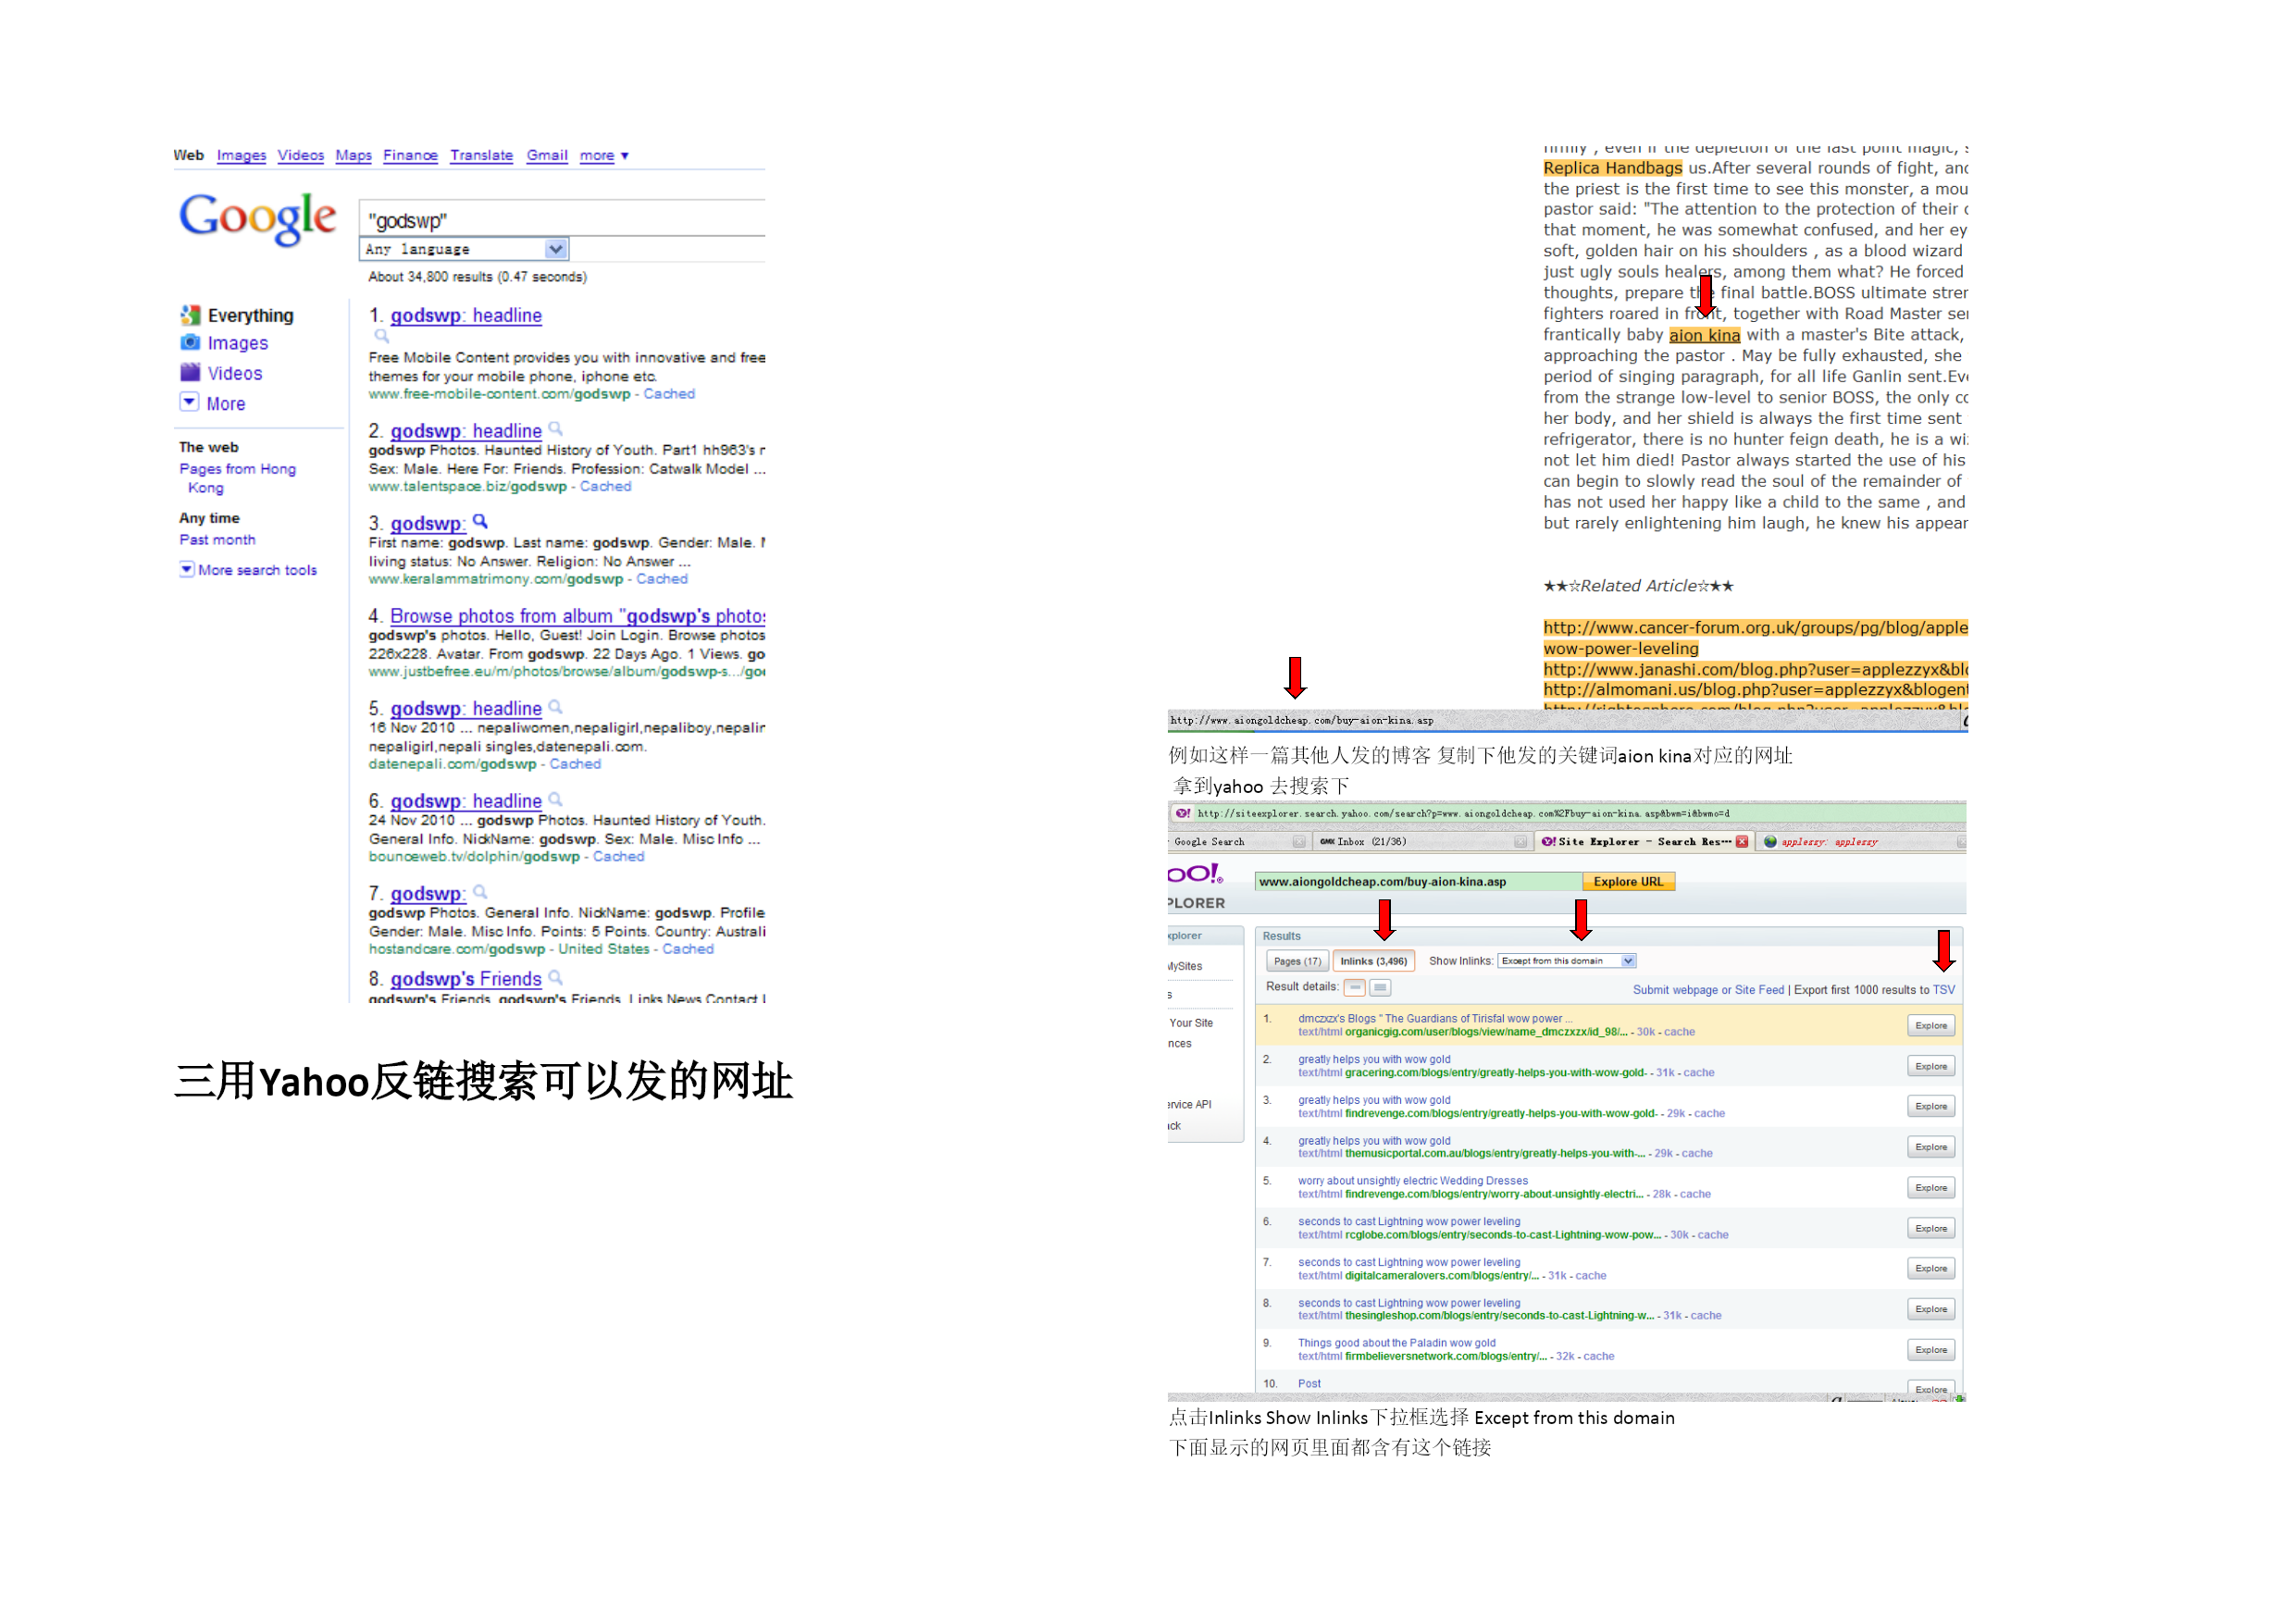Click Explore for the firmbelieversnetwork.com result
The width and height of the screenshot is (2296, 1623).
point(1930,1350)
